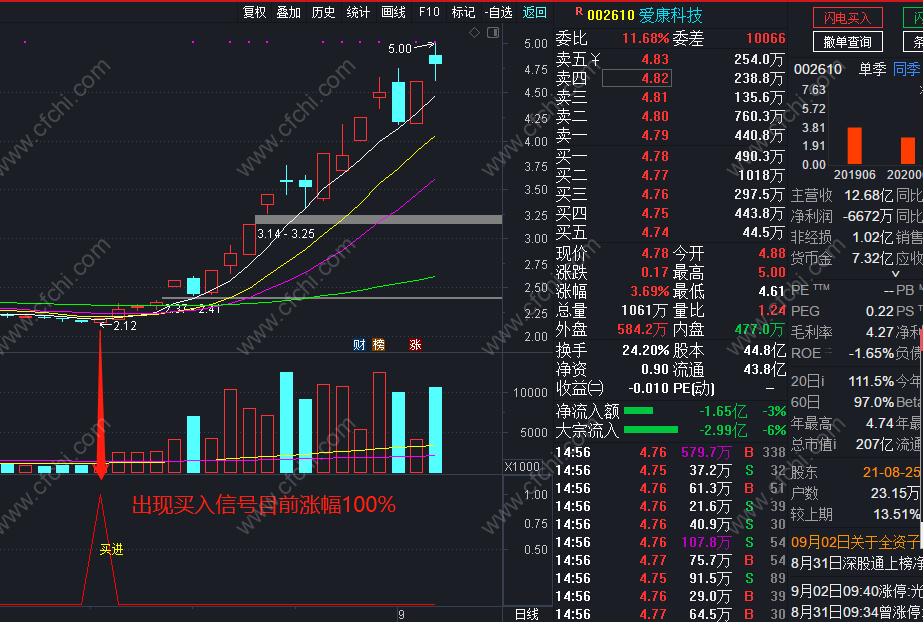
Task: Click the 卖五 price 4.83
Action: click(x=655, y=59)
